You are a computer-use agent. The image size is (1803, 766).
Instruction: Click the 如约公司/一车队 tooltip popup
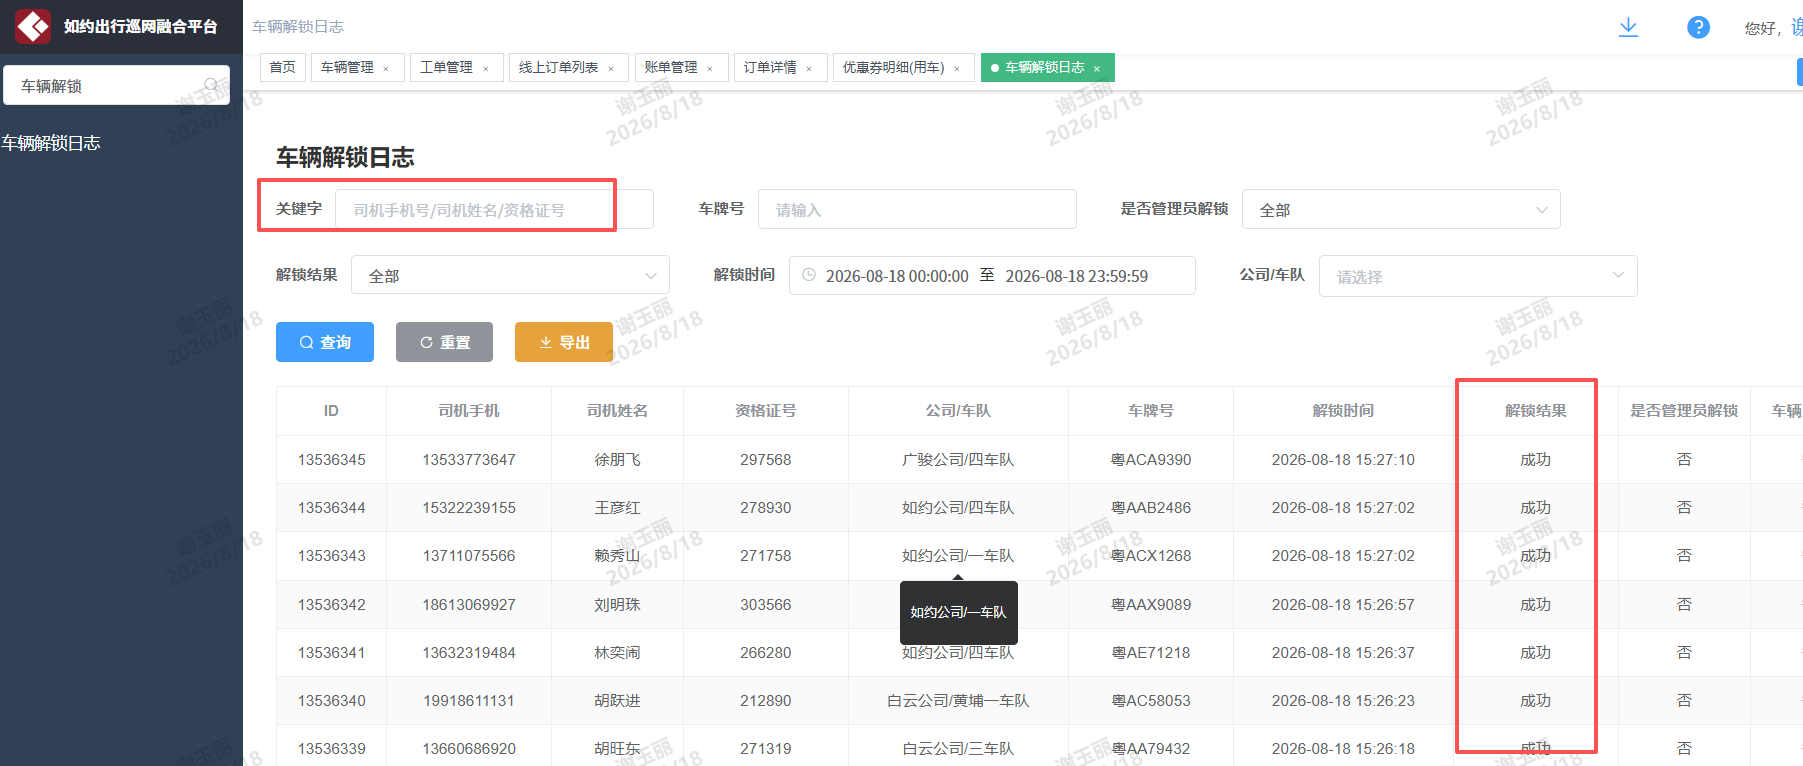[x=959, y=612]
